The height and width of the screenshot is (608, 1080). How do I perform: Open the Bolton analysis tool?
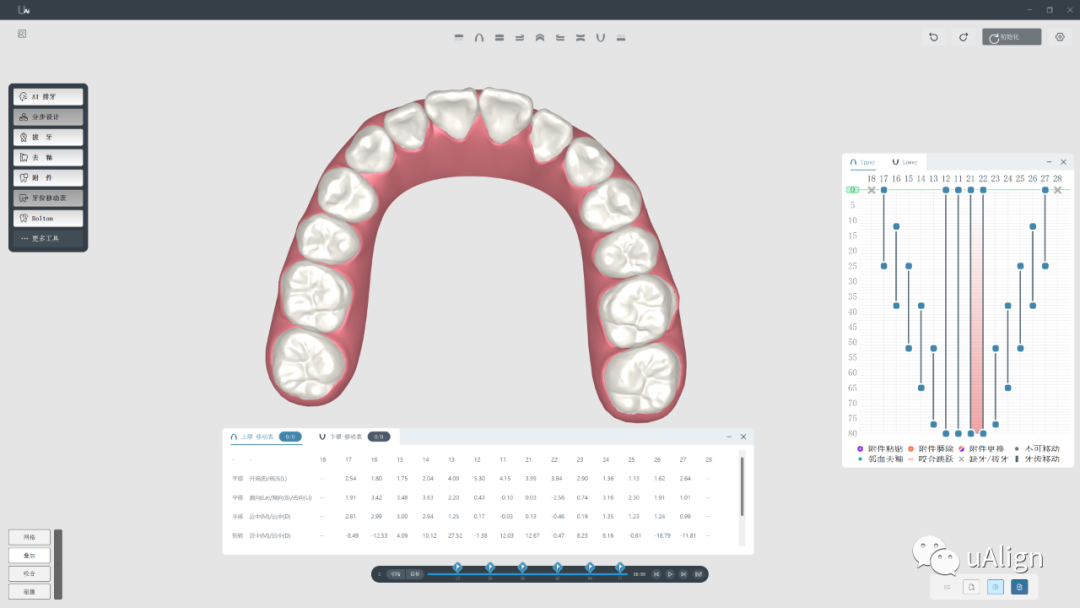tap(48, 218)
